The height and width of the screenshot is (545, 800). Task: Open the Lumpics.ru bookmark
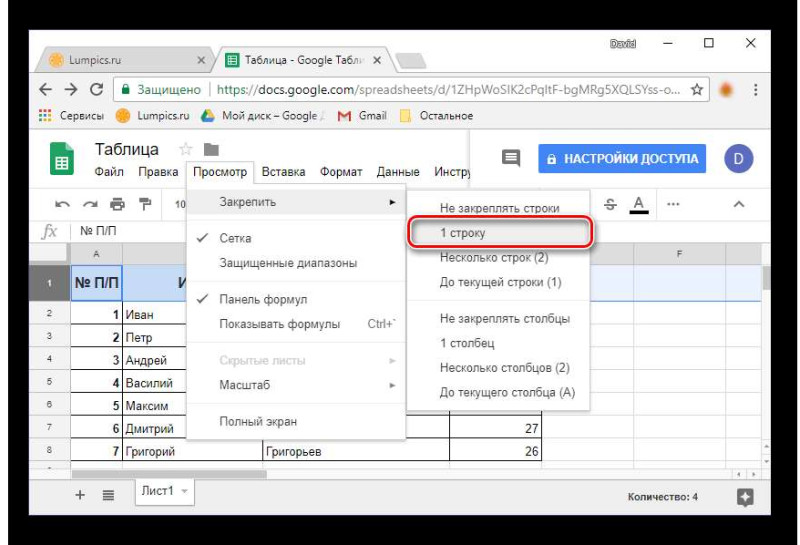[153, 116]
